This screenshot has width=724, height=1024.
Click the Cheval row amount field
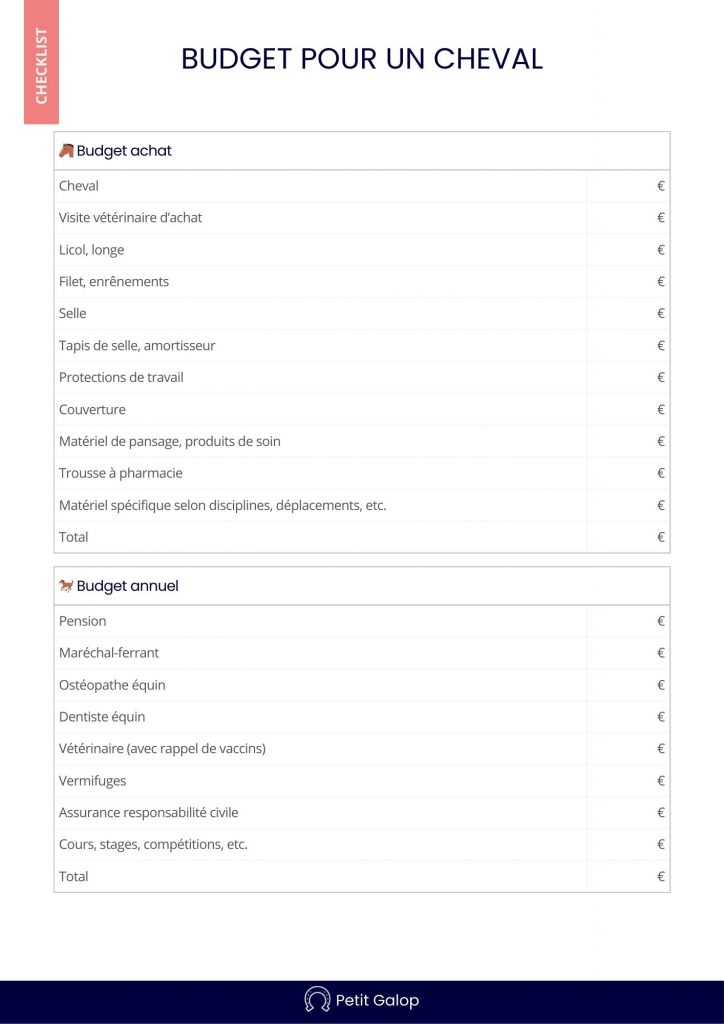point(627,186)
